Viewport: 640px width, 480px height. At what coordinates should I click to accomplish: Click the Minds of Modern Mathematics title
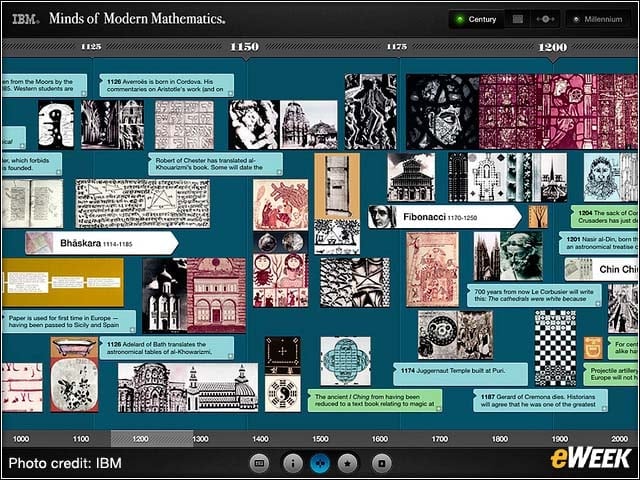[x=137, y=18]
